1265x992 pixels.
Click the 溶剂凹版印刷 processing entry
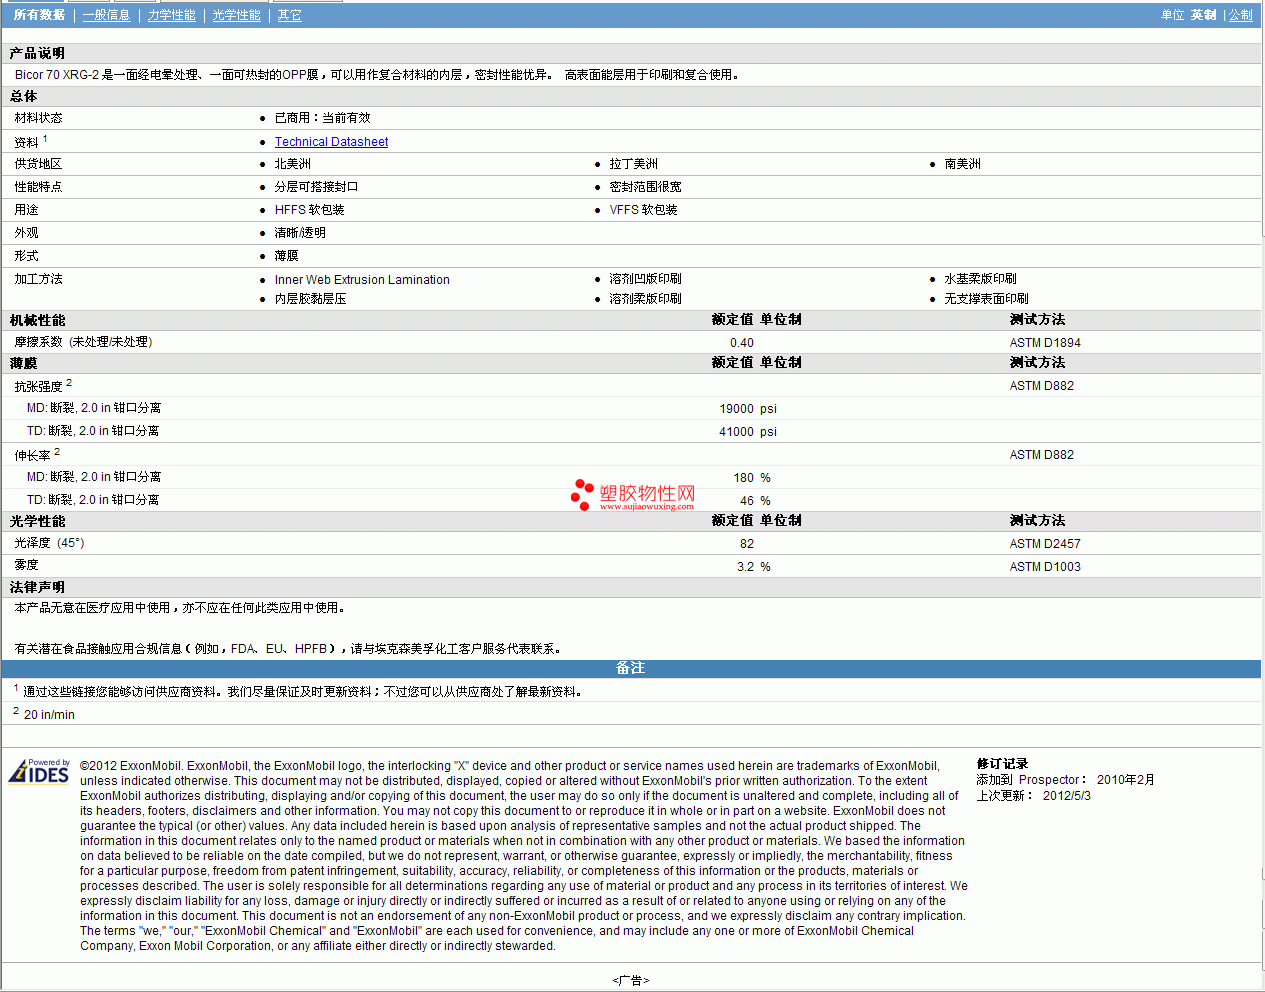646,279
